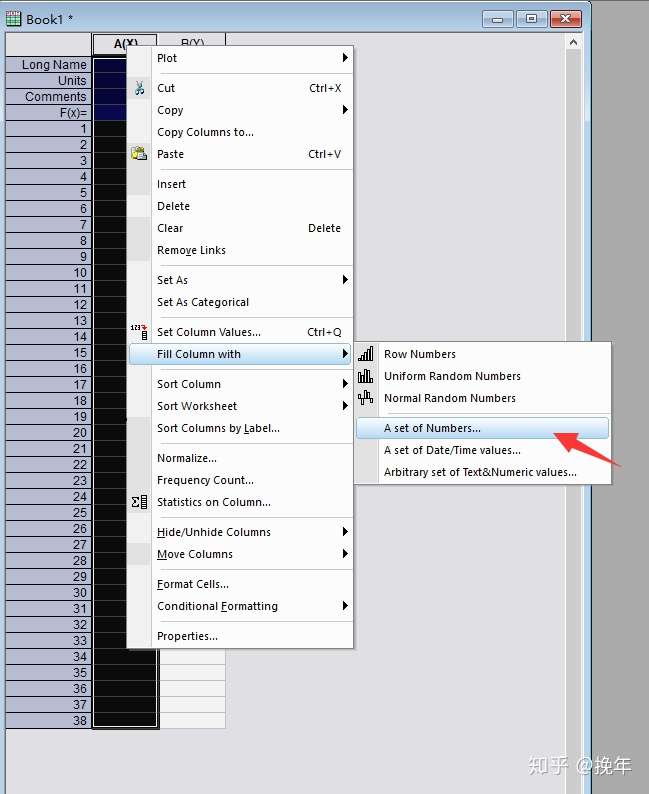Open Frequency Count... option
This screenshot has width=649, height=794.
(240, 480)
